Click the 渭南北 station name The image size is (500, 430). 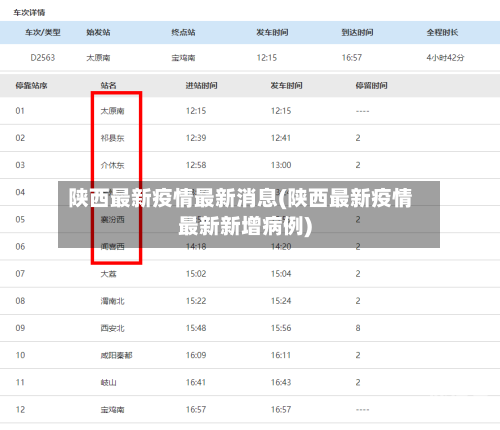coord(113,301)
